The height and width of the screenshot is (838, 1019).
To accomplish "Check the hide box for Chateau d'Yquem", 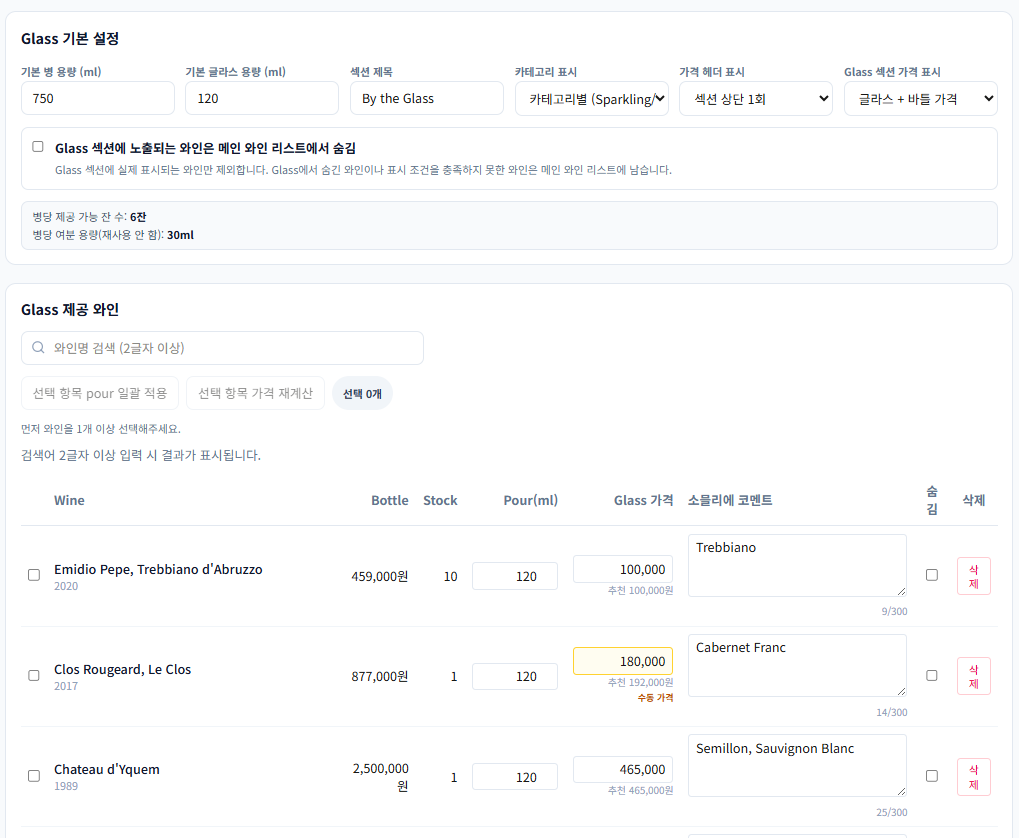I will [x=931, y=776].
